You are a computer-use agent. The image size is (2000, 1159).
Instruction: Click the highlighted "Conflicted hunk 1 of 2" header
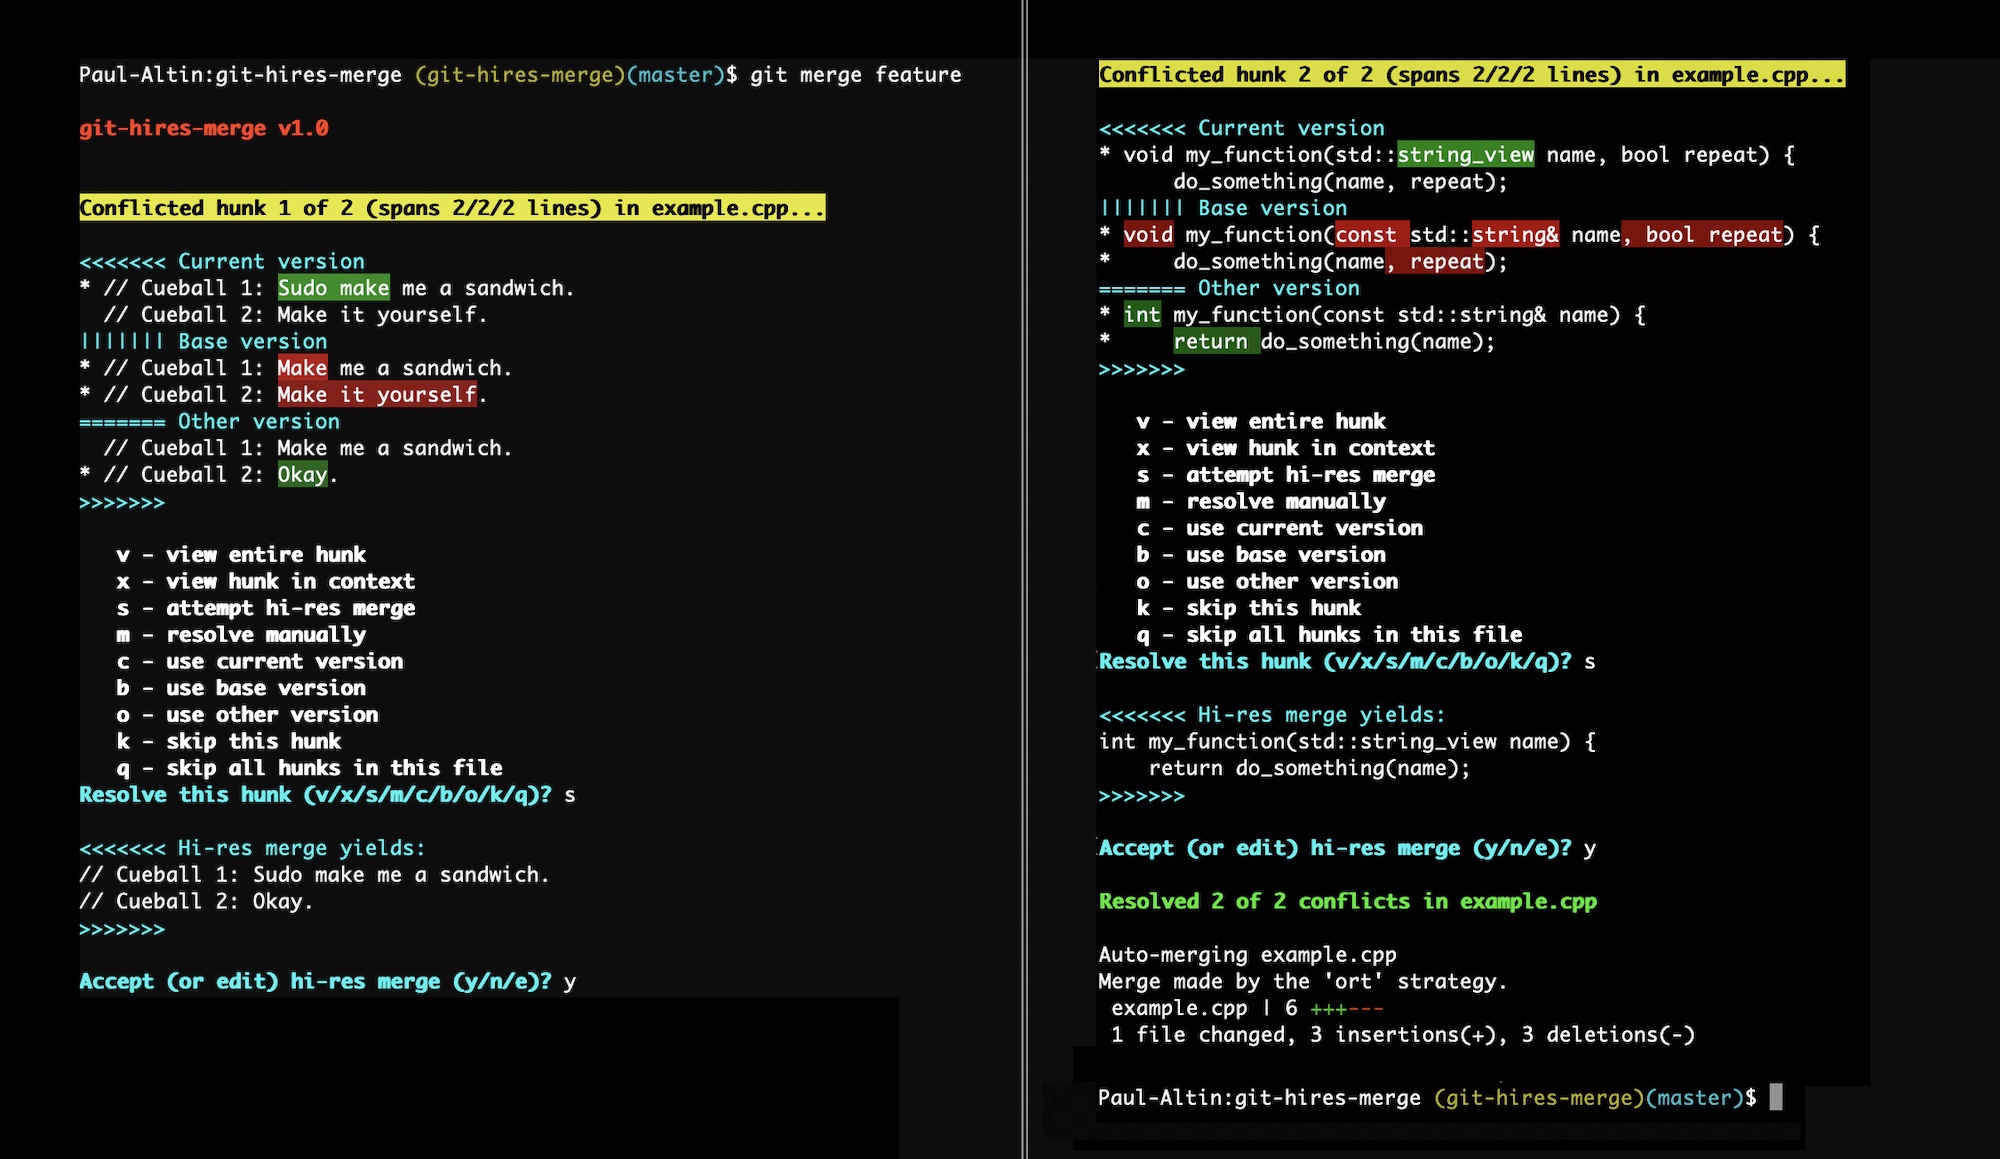(x=452, y=208)
